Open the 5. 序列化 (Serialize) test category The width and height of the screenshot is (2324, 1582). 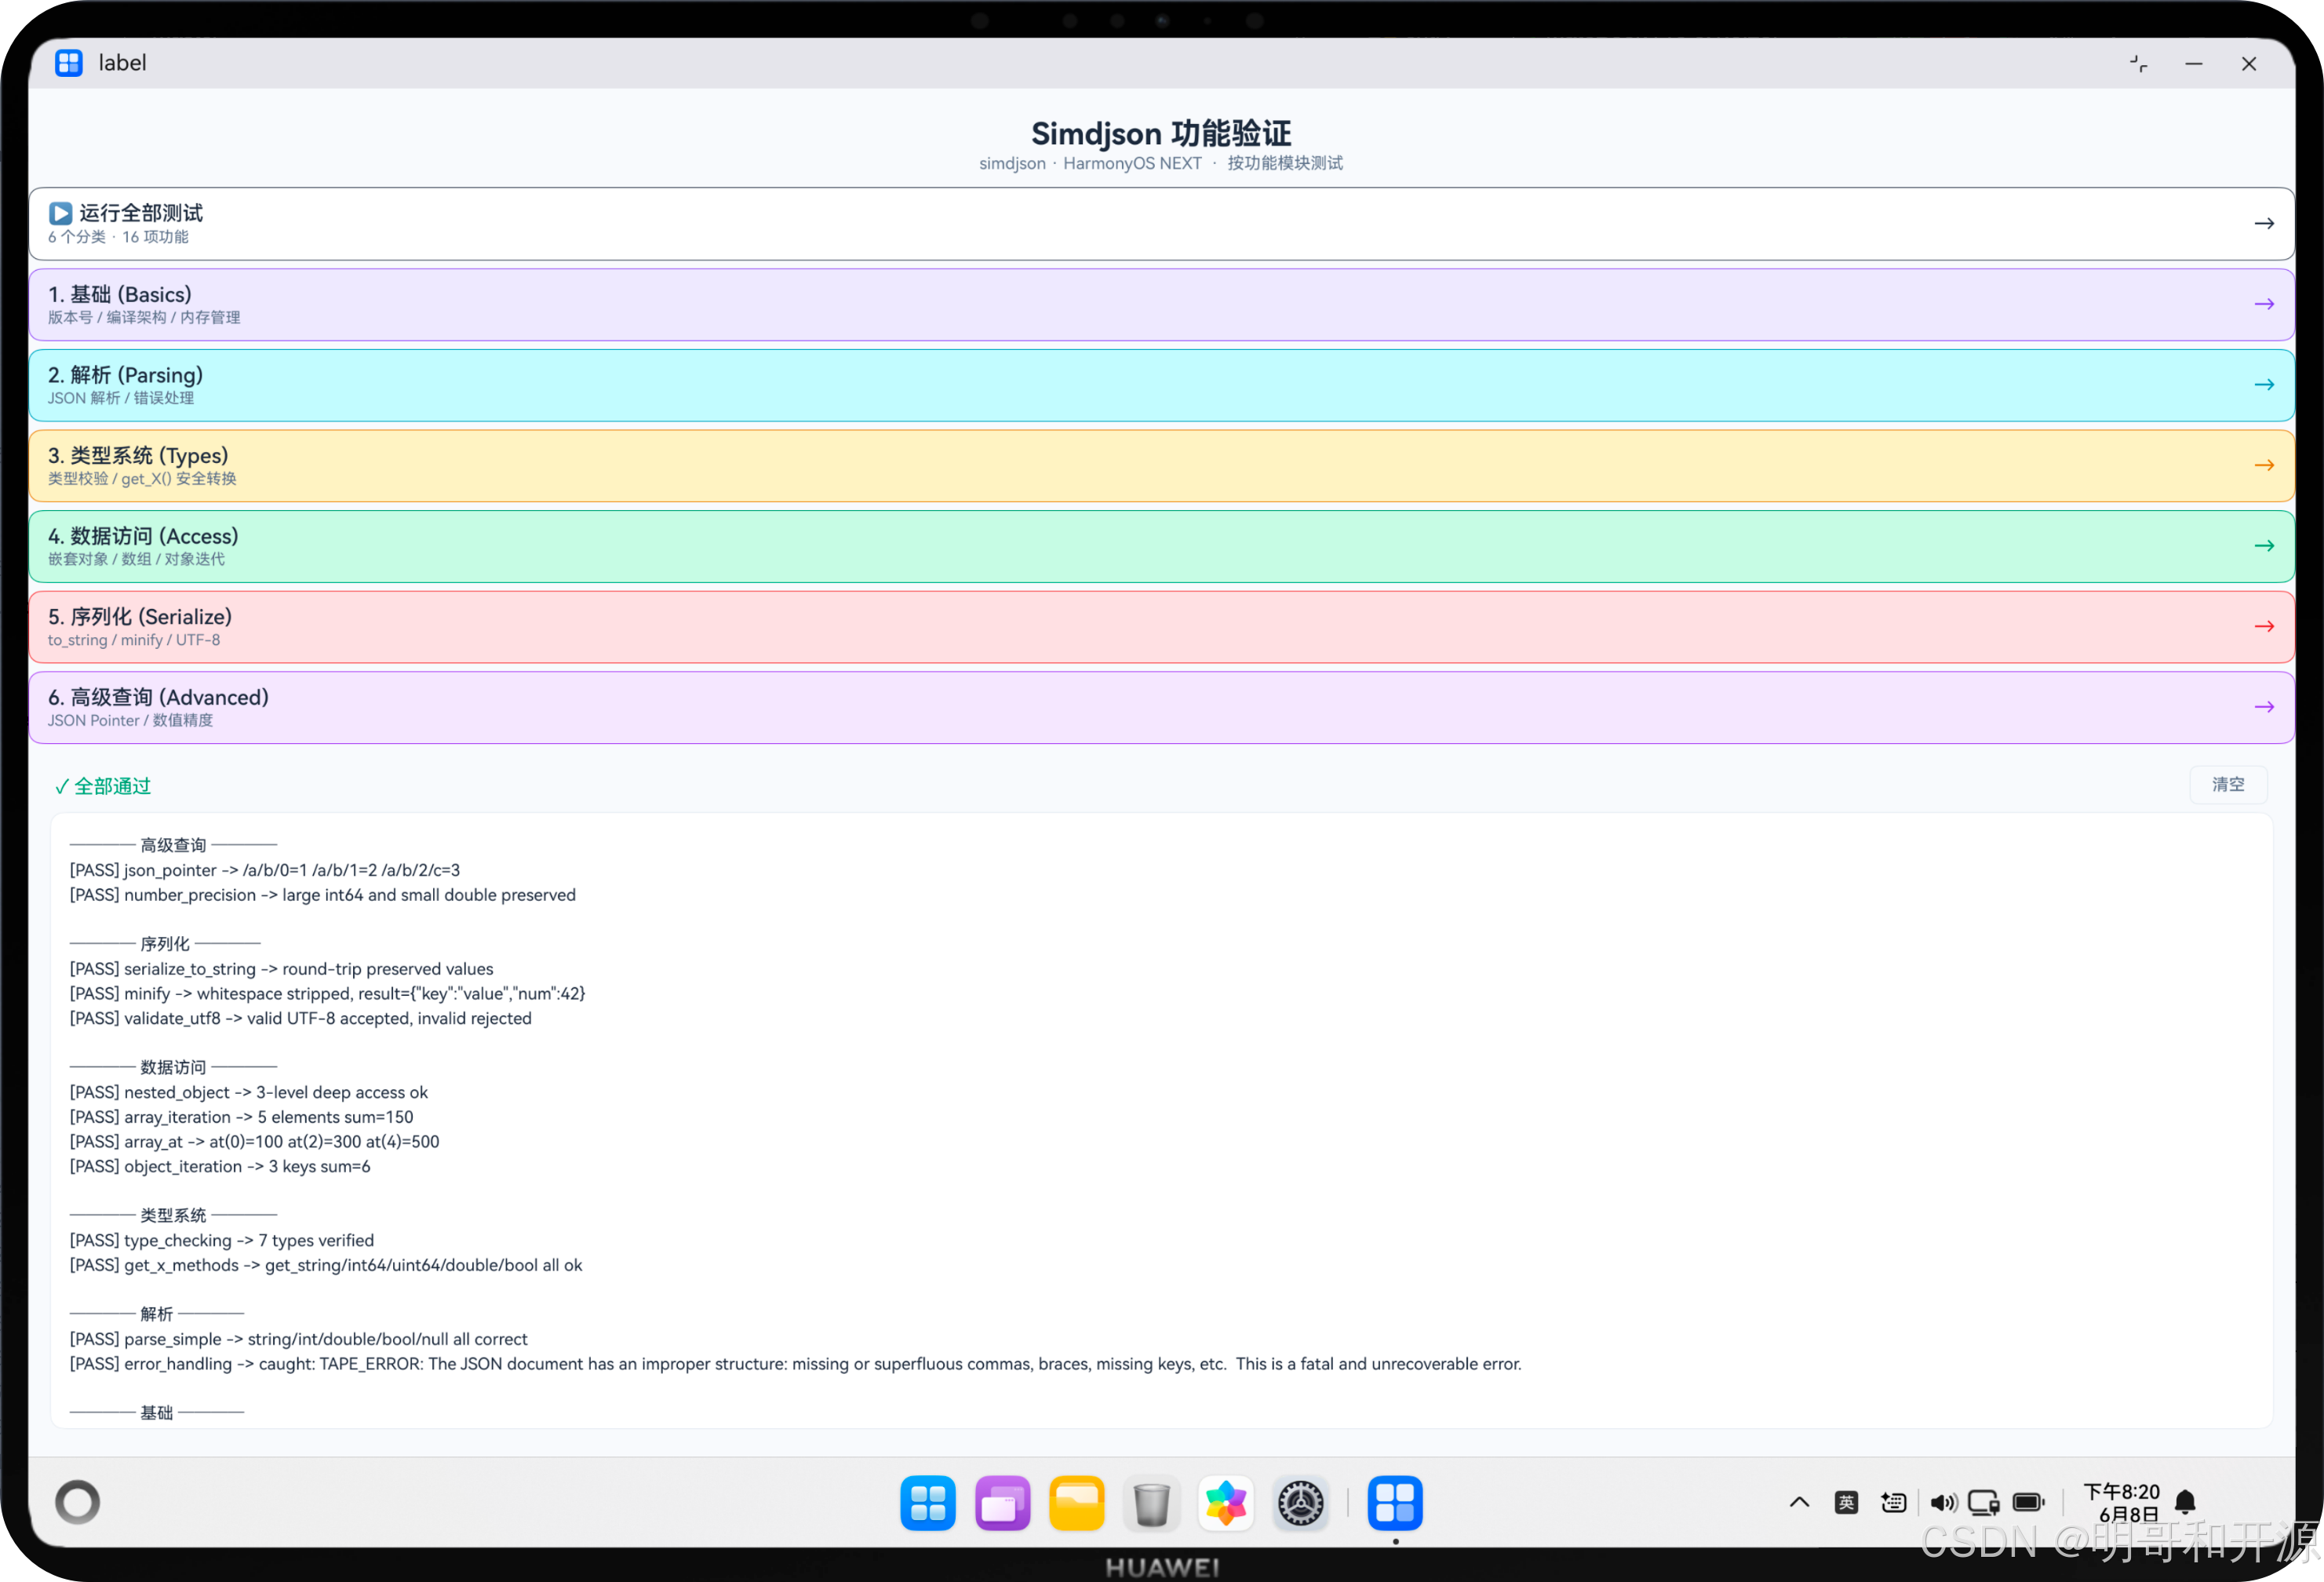(x=1161, y=627)
